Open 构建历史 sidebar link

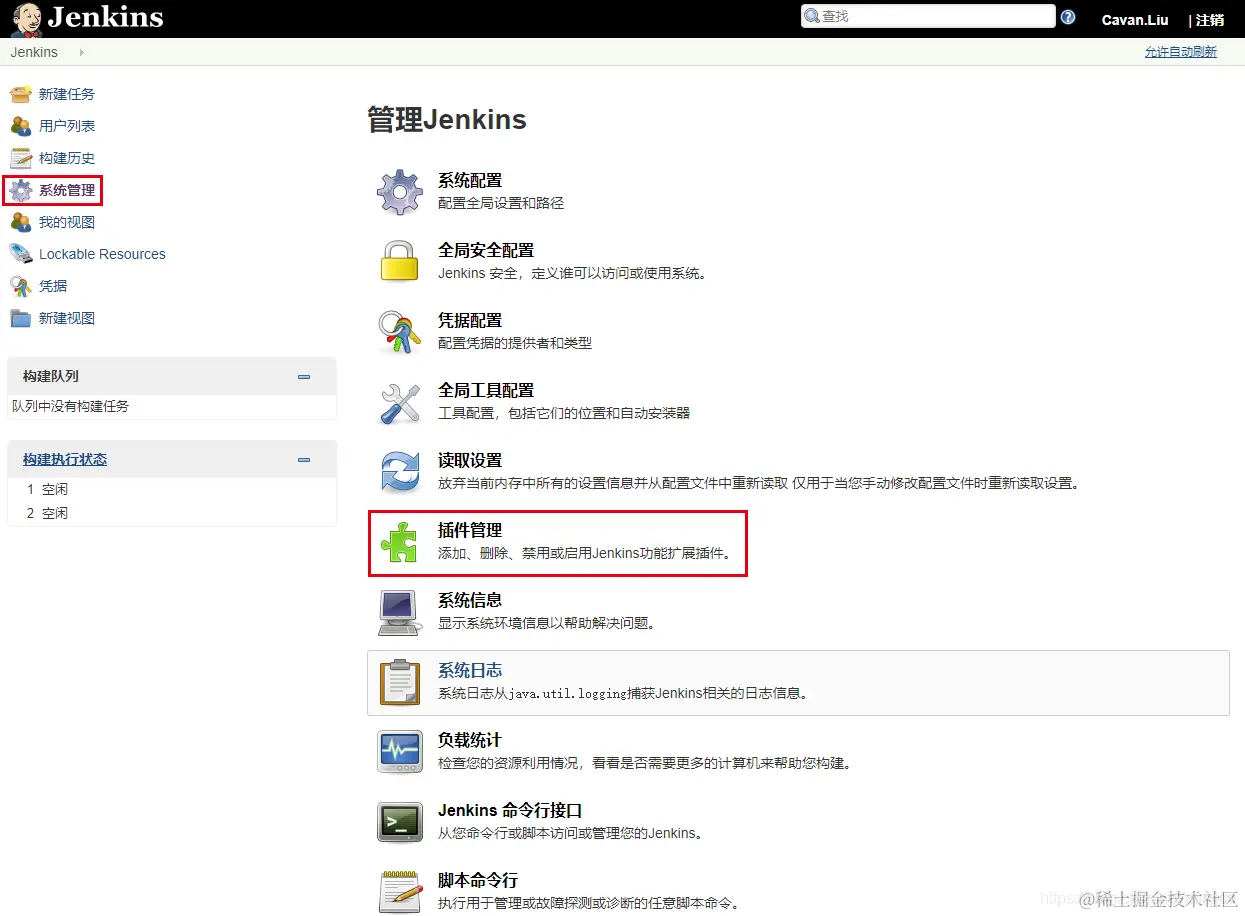coord(67,158)
